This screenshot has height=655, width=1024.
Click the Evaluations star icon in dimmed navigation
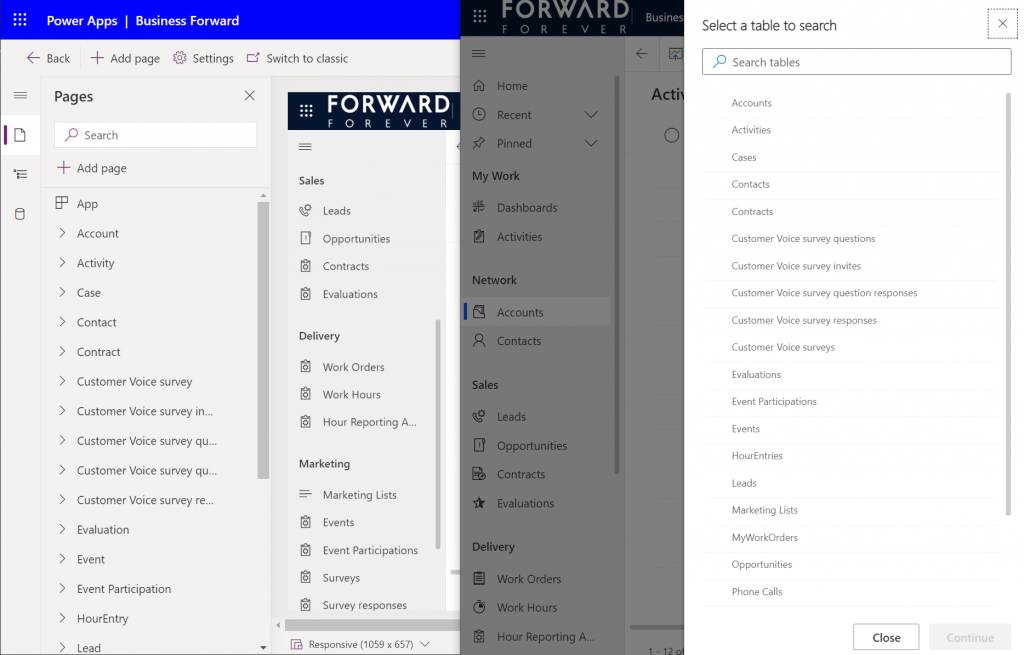click(479, 503)
